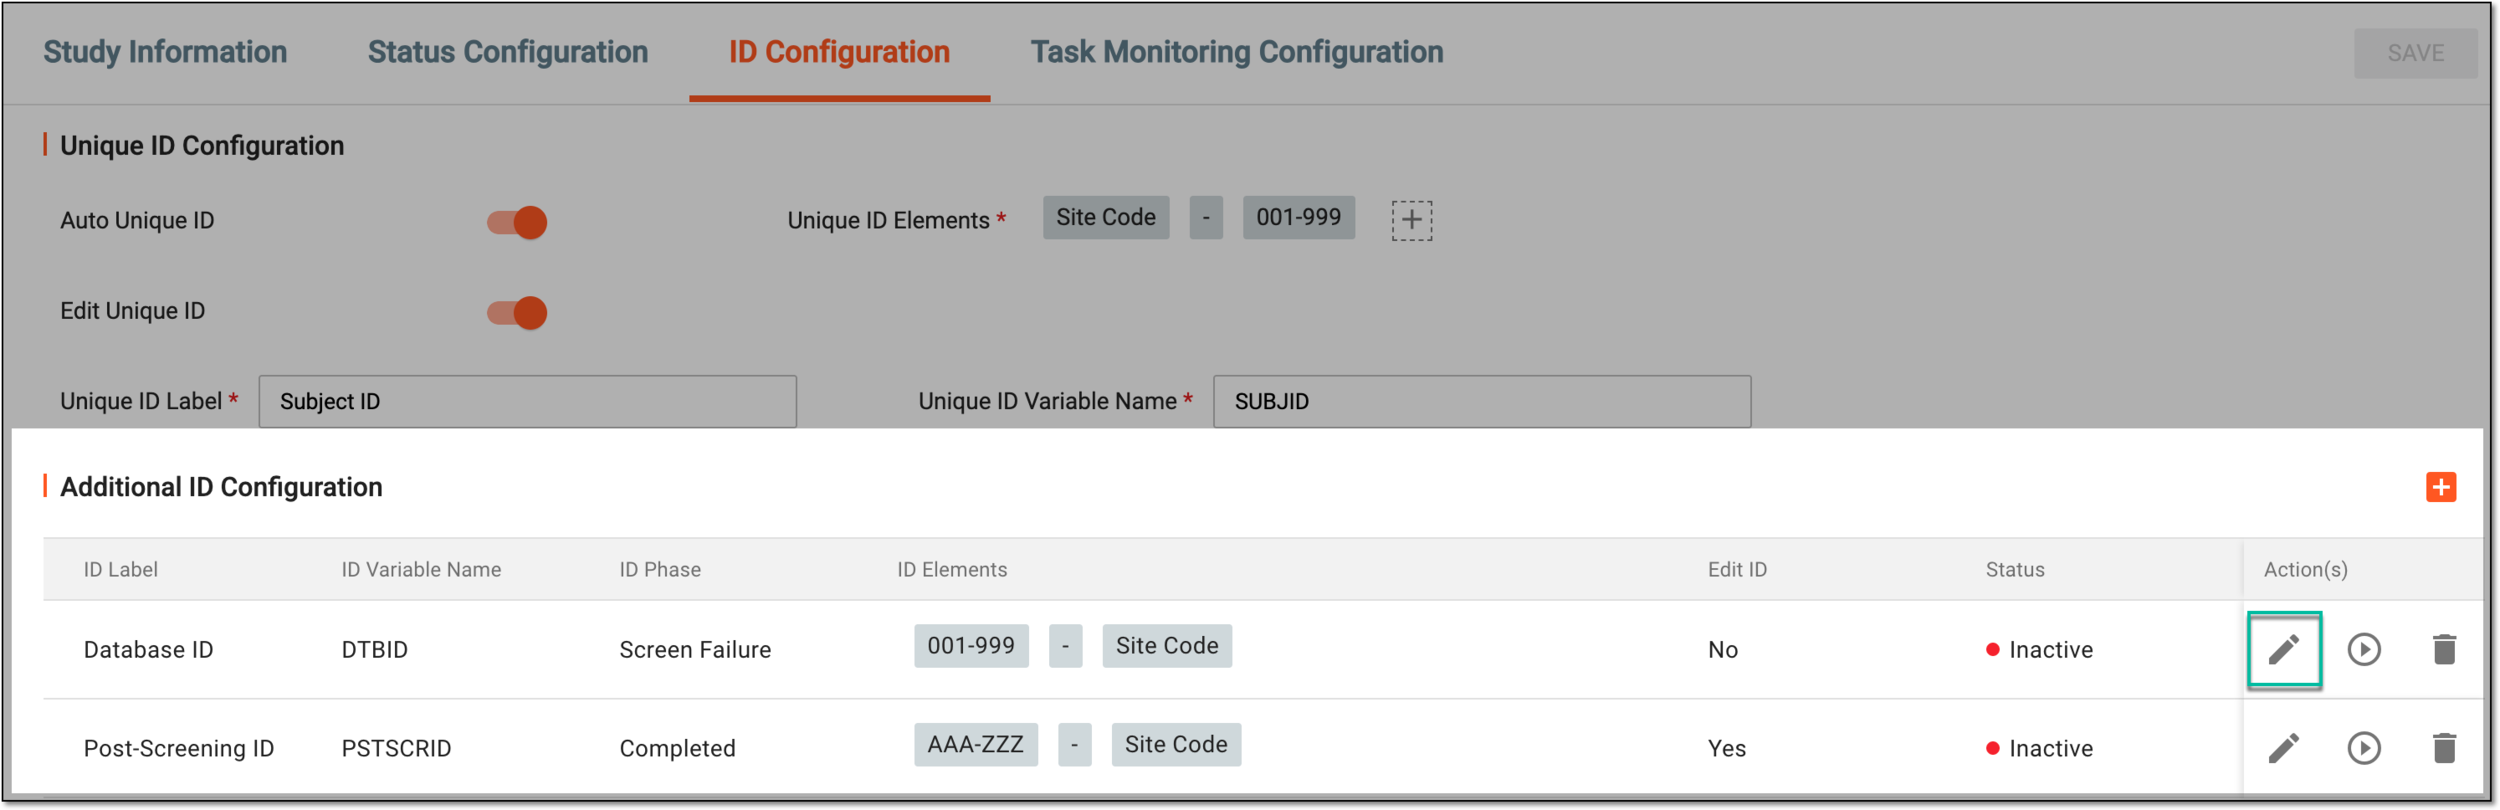
Task: Click the 001-999 chip in Database ID row
Action: [971, 646]
